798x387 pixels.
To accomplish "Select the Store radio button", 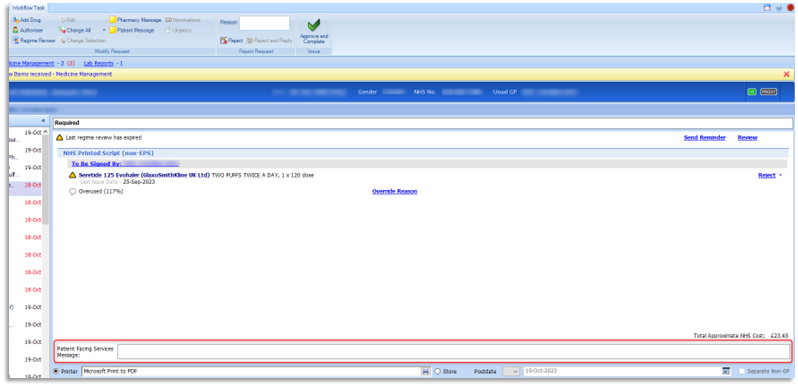I will pyautogui.click(x=437, y=372).
